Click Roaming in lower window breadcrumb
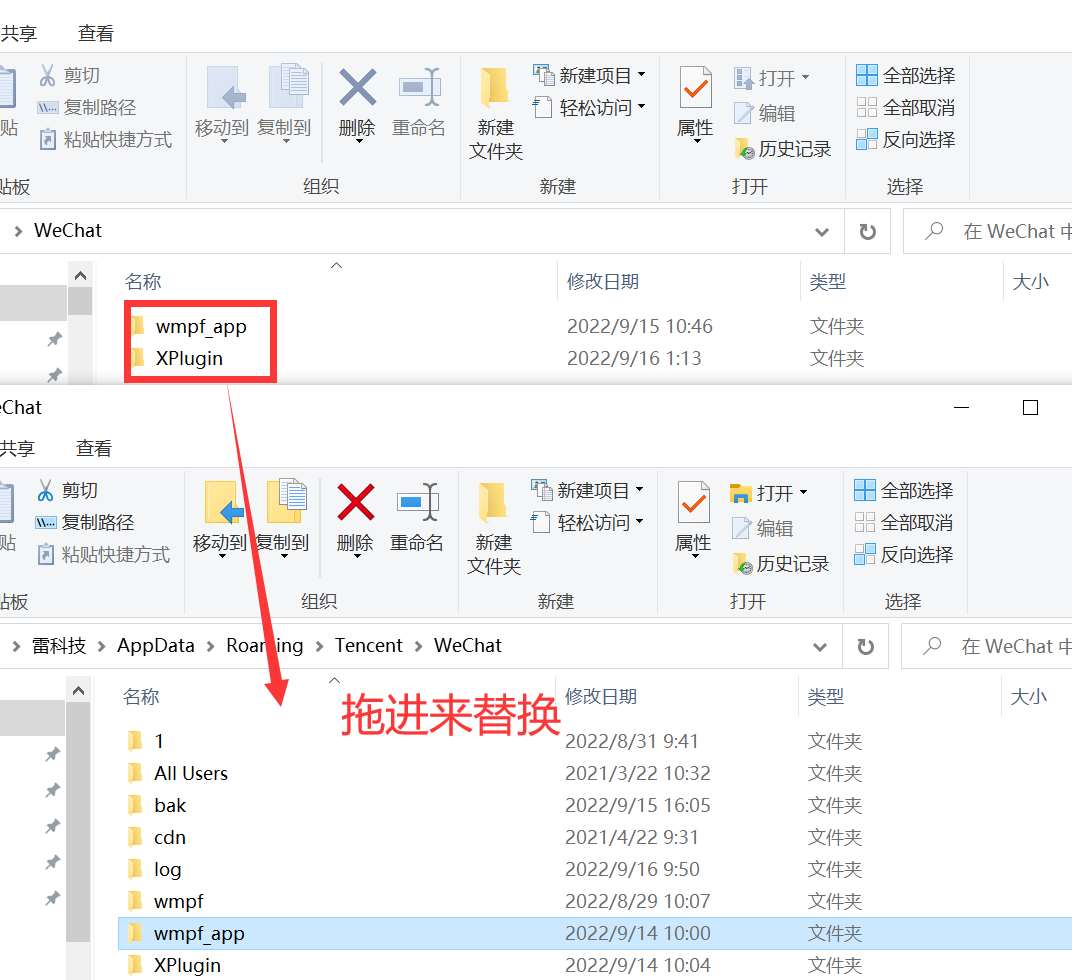Image resolution: width=1072 pixels, height=980 pixels. [265, 646]
